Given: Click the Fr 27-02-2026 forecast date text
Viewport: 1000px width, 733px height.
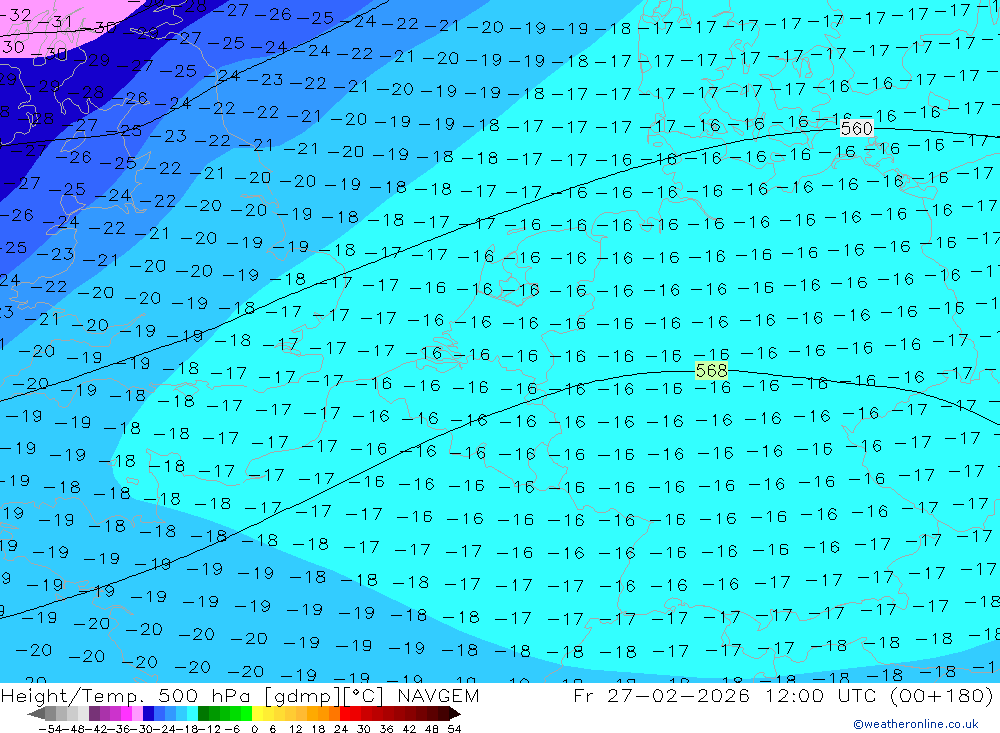Looking at the screenshot, I should click(661, 695).
